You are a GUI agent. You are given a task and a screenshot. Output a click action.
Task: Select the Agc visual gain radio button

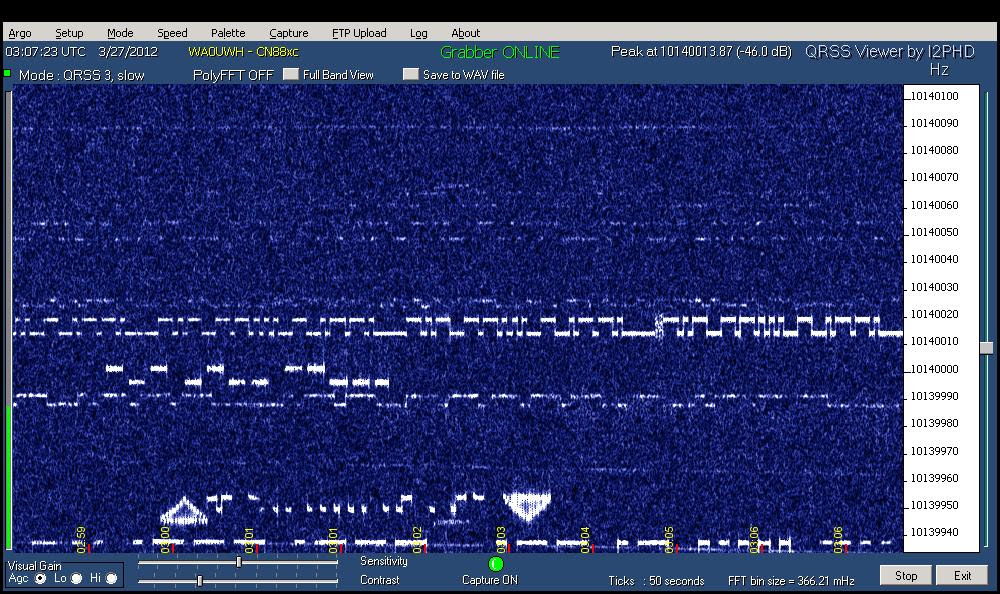[41, 578]
